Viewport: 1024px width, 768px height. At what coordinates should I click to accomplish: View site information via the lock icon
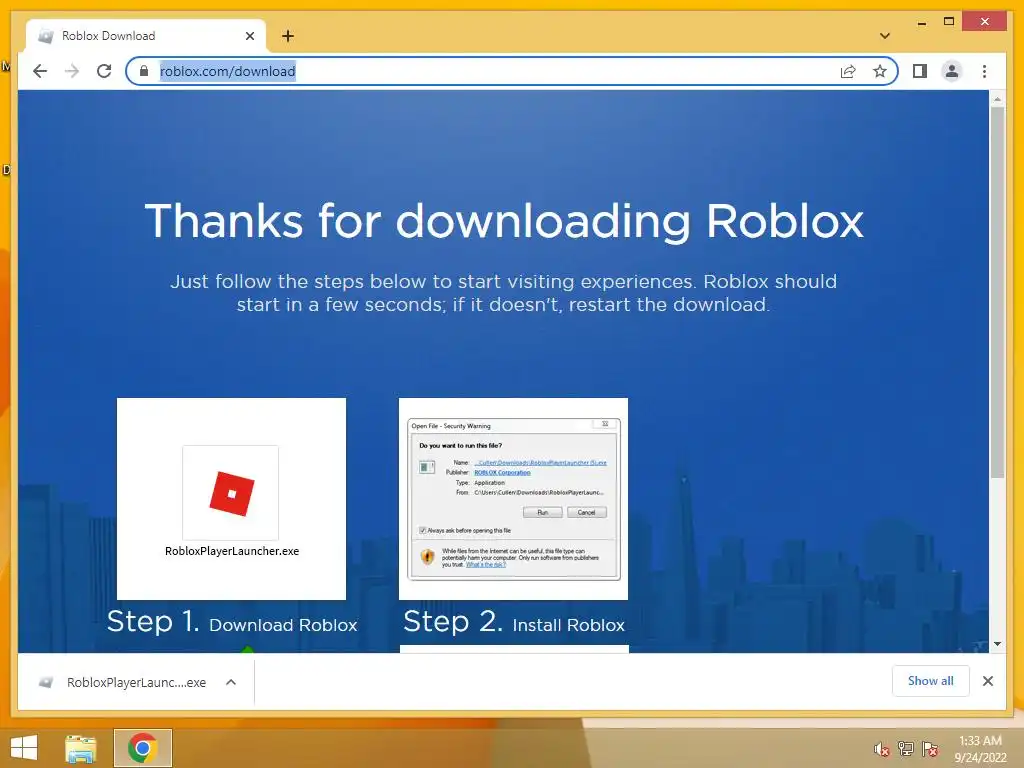tap(144, 71)
